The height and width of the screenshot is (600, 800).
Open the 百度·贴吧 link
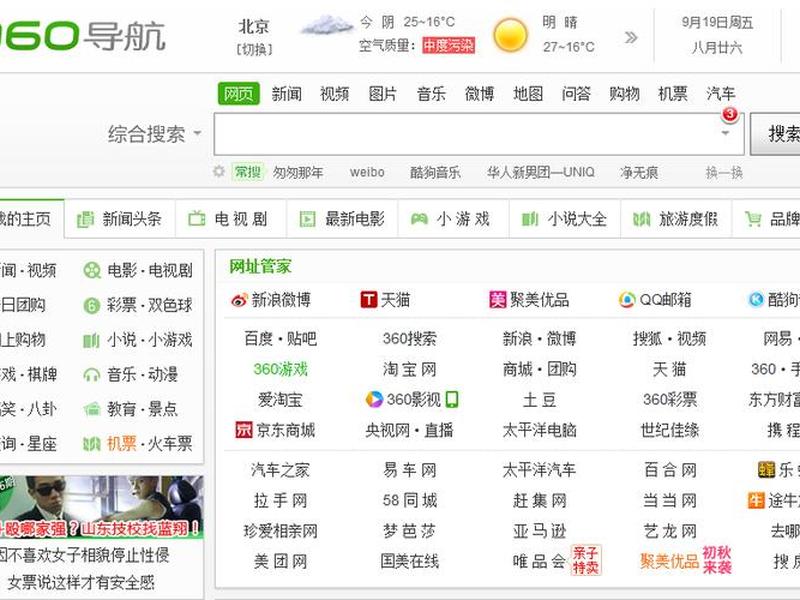pos(281,339)
